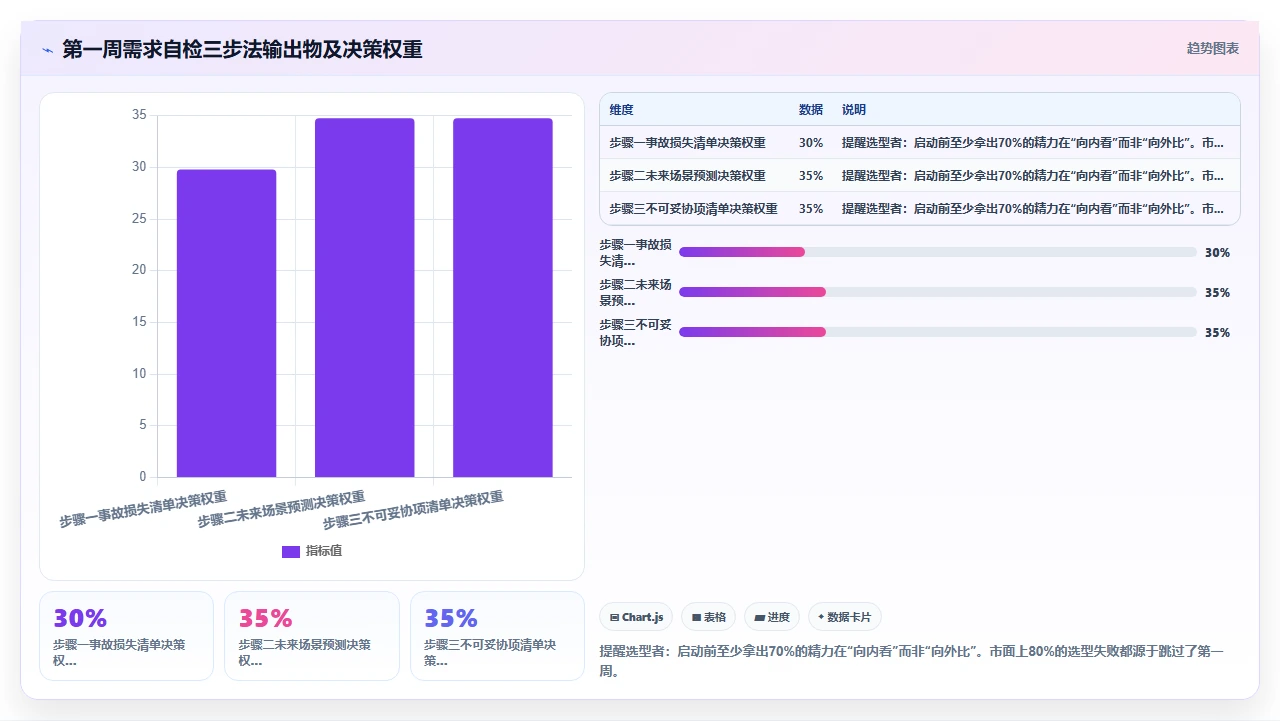Click the 步骤一事故损失清单决策权重 bar in chart

pyautogui.click(x=226, y=323)
